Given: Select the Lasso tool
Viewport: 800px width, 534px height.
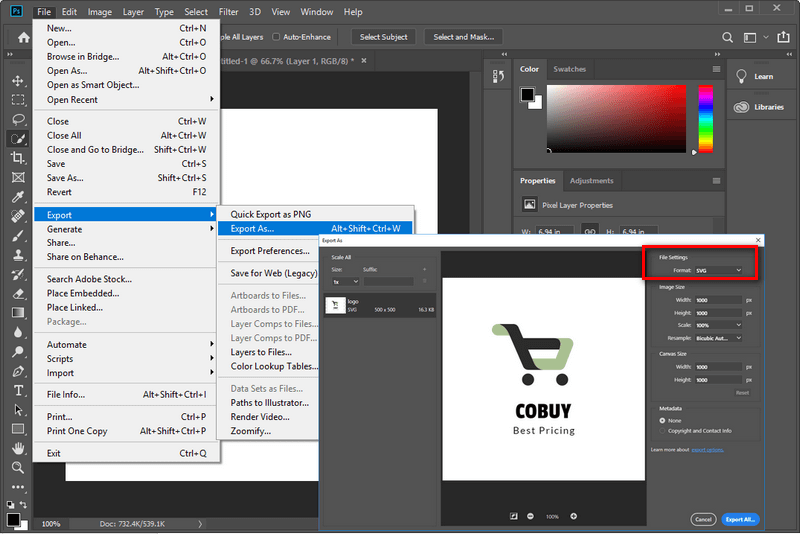Looking at the screenshot, I should pyautogui.click(x=18, y=119).
